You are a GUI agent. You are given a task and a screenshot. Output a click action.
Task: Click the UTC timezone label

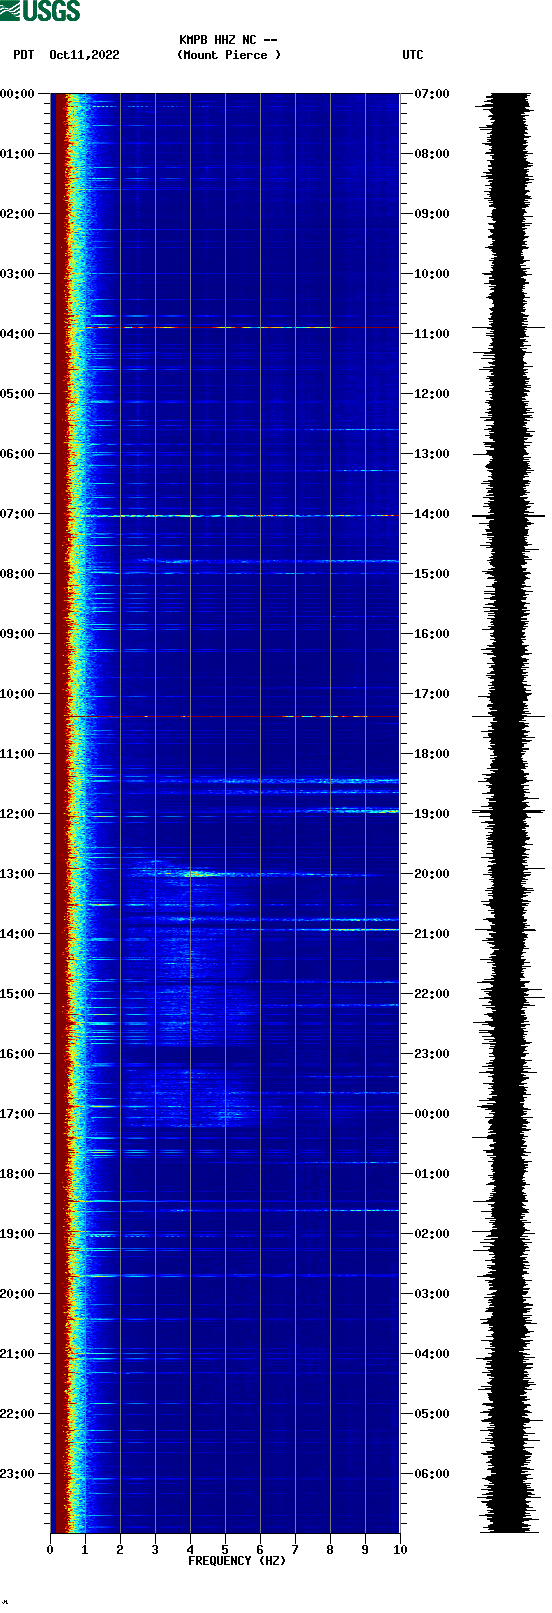point(413,55)
